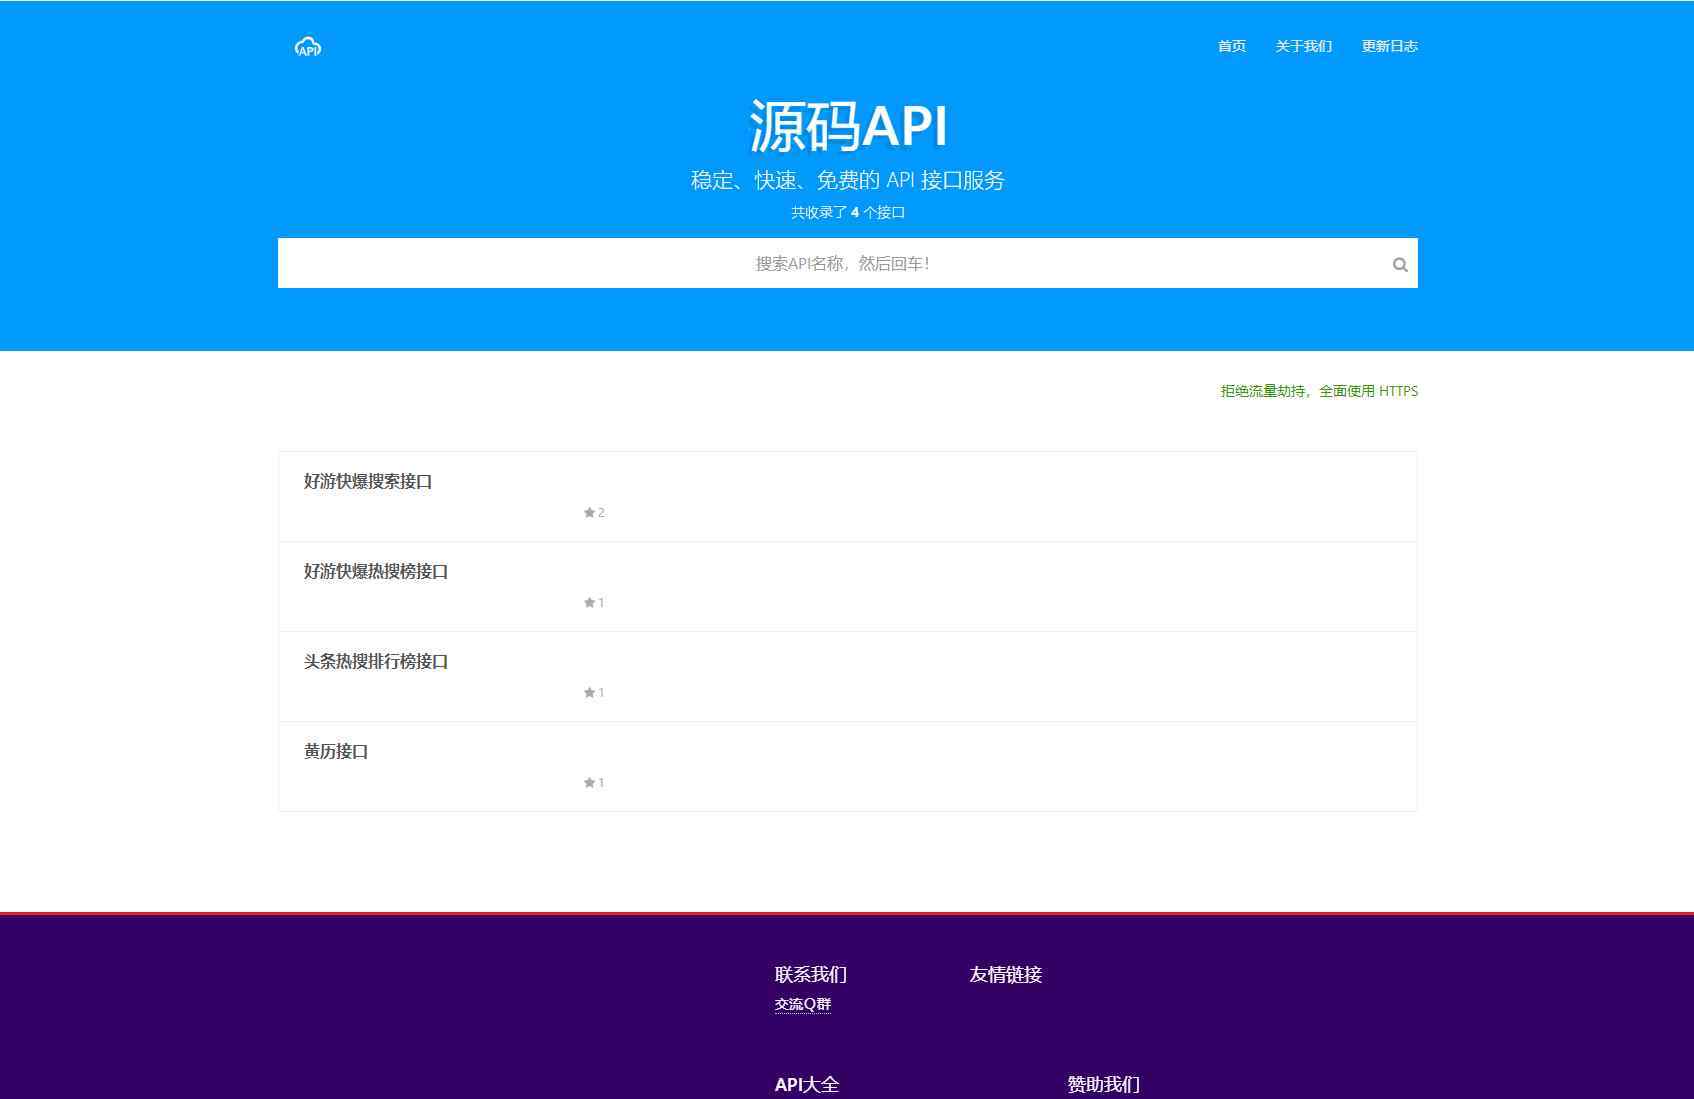
Task: Click 共收录了 4 个接口 text
Action: point(848,212)
